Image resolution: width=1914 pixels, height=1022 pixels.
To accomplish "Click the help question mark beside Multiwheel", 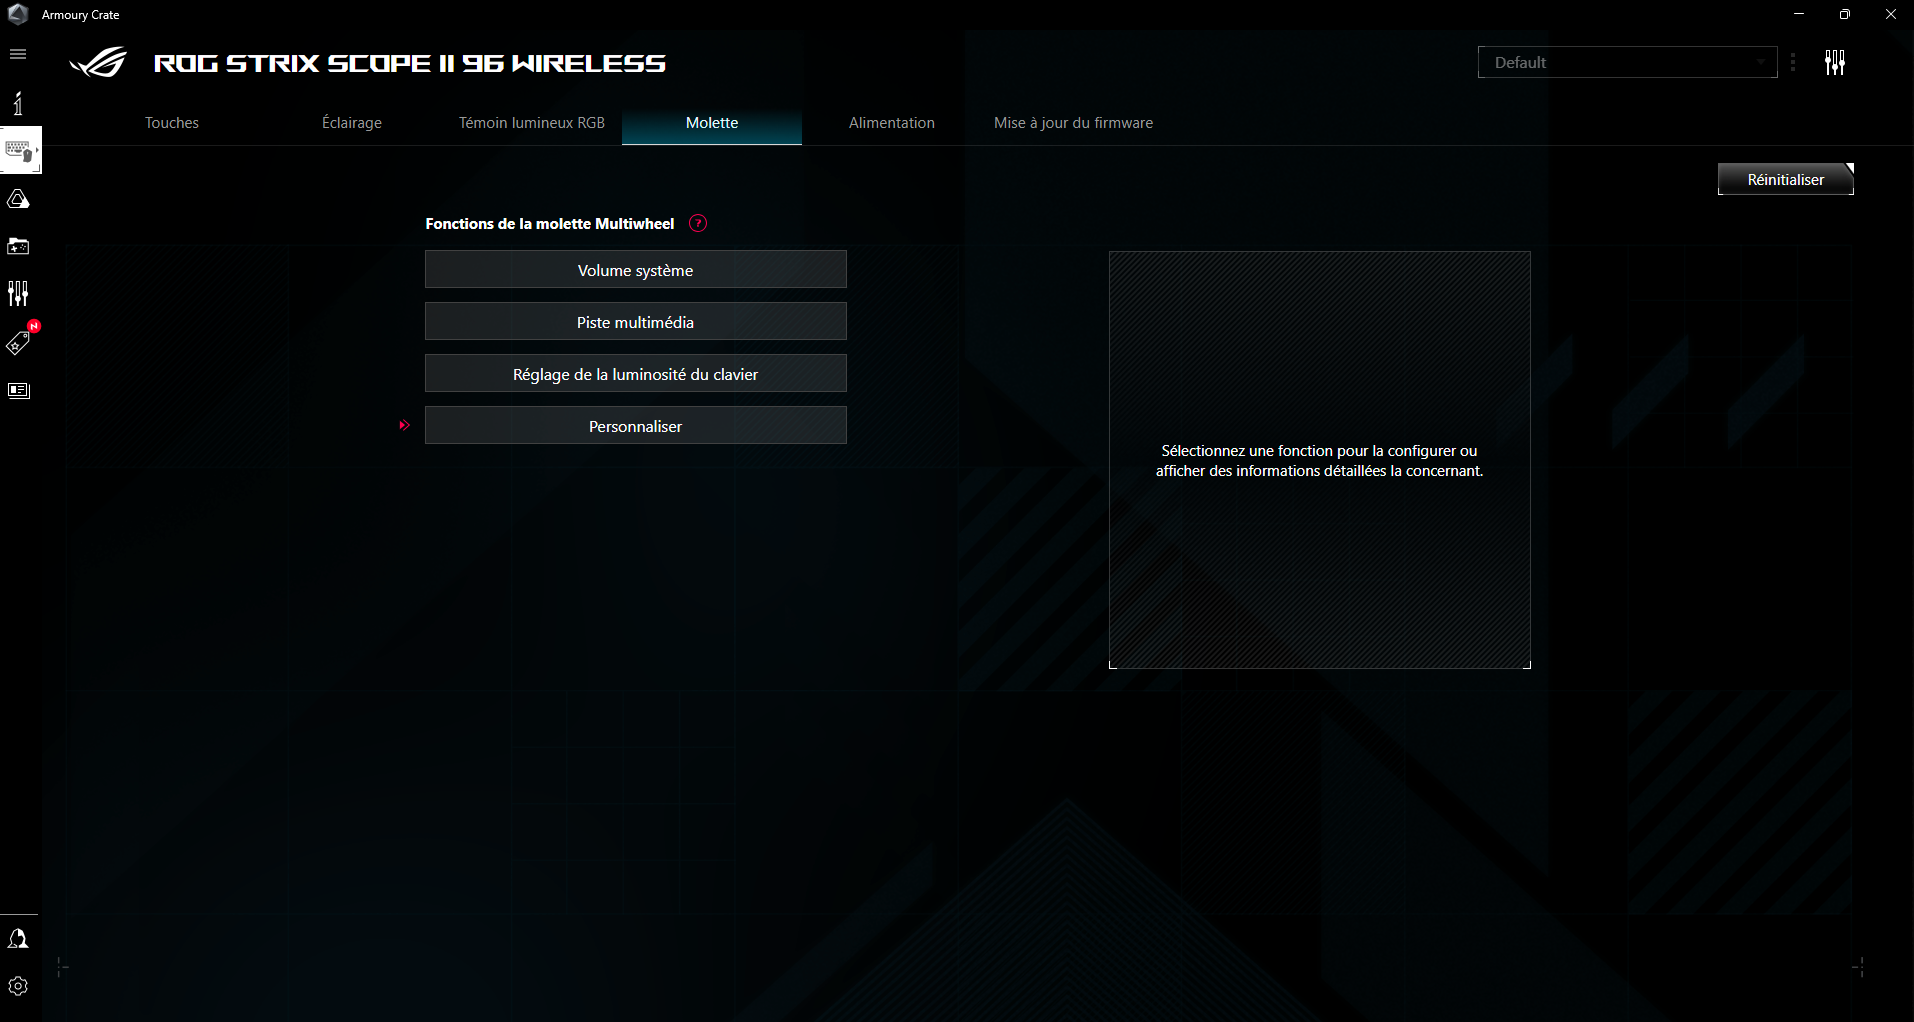I will (x=698, y=223).
